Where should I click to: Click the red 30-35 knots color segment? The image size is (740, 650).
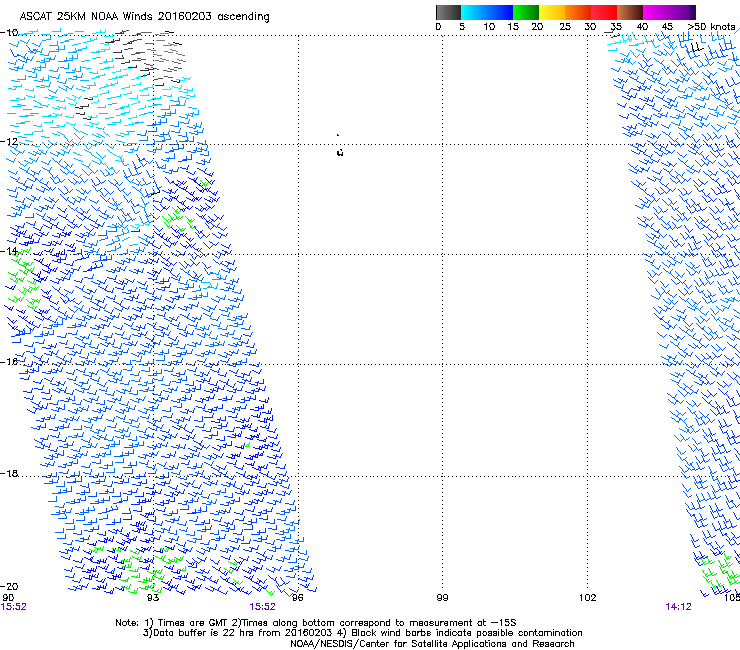pos(604,12)
